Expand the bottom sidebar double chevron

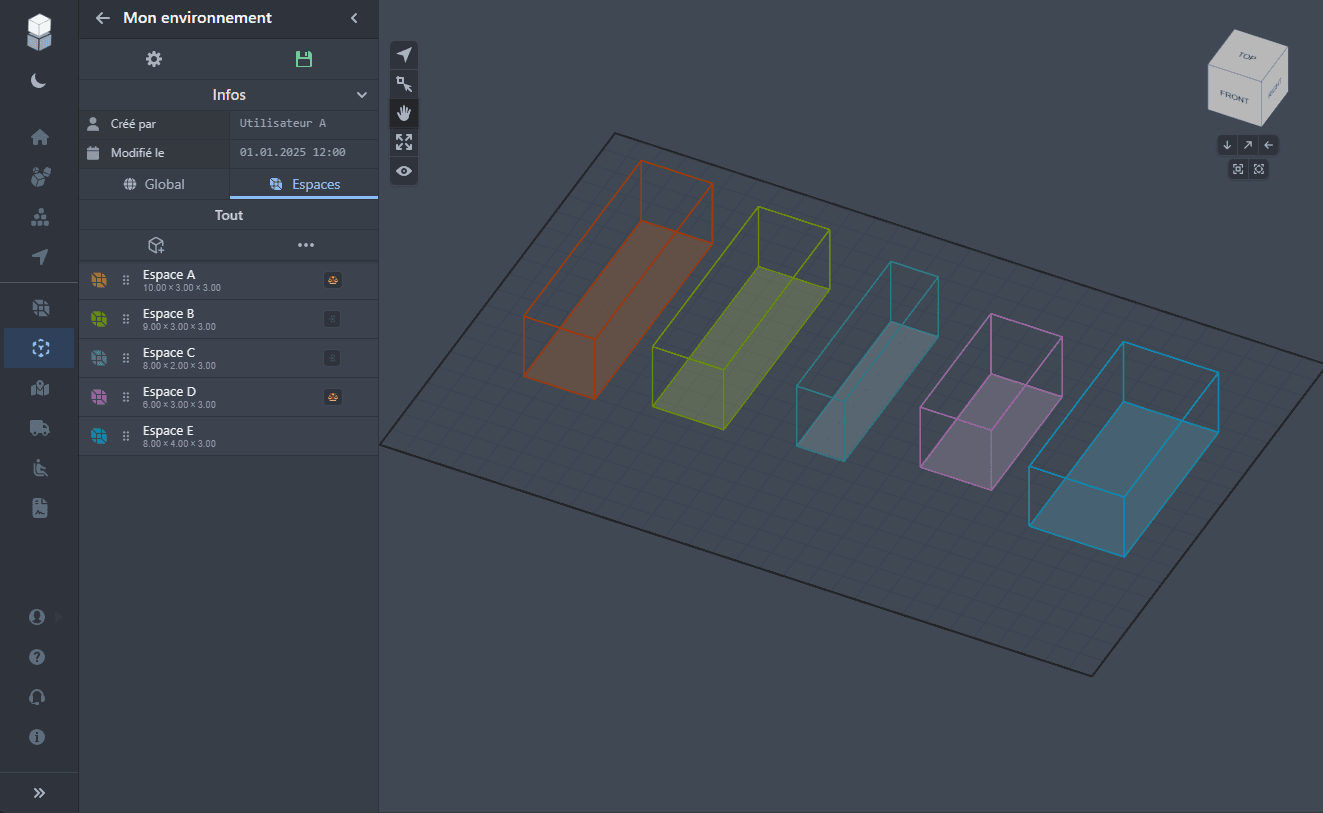[39, 793]
